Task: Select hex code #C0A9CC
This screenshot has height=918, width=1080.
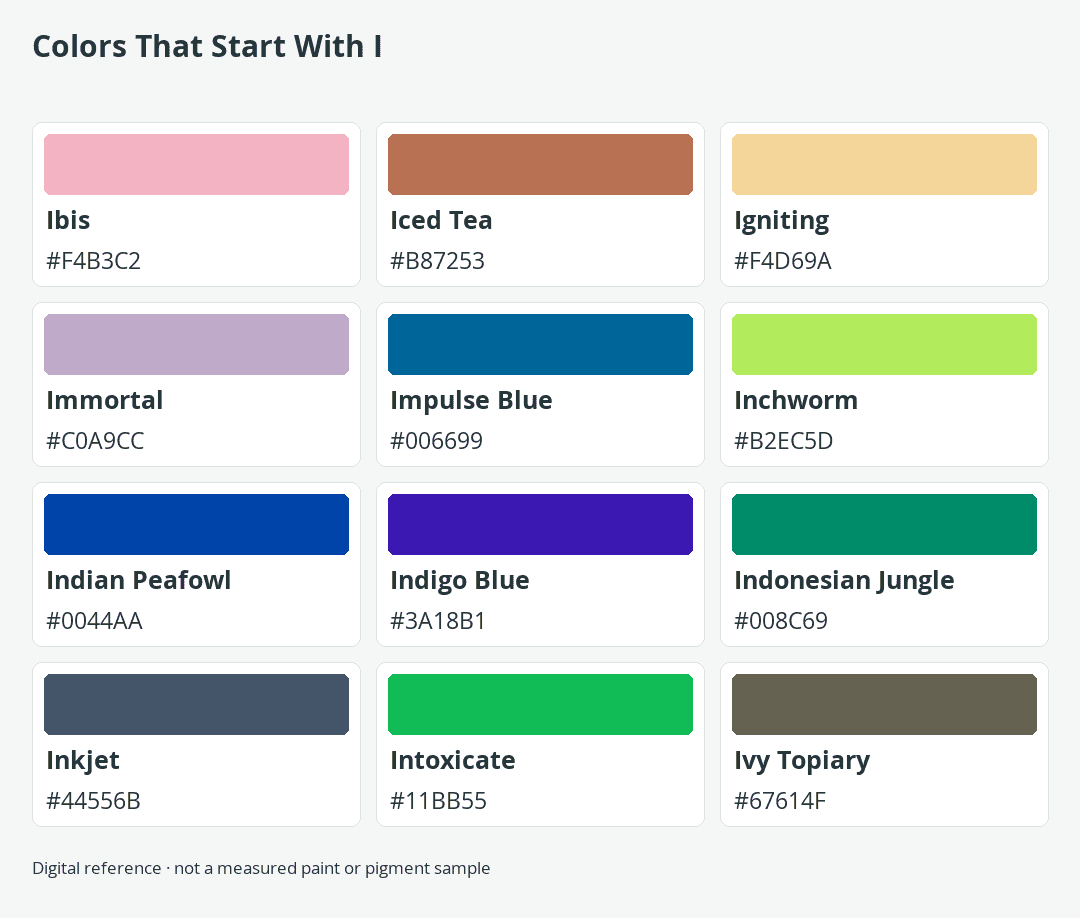Action: click(x=95, y=441)
